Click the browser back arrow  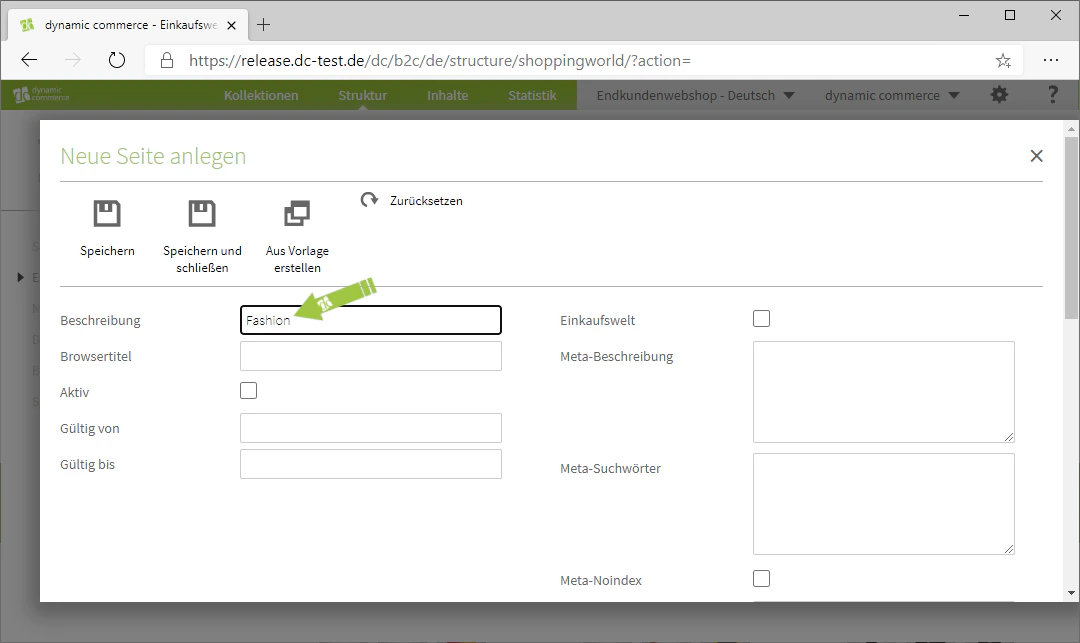(x=29, y=60)
